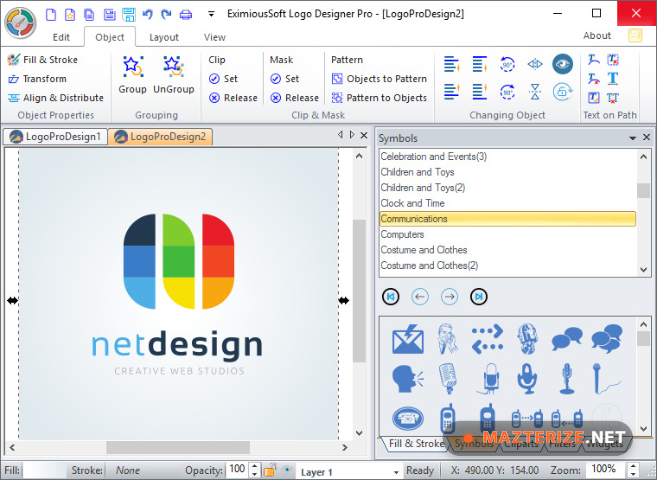Convert Objects to Pattern
Image resolution: width=657 pixels, height=480 pixels.
click(x=379, y=79)
